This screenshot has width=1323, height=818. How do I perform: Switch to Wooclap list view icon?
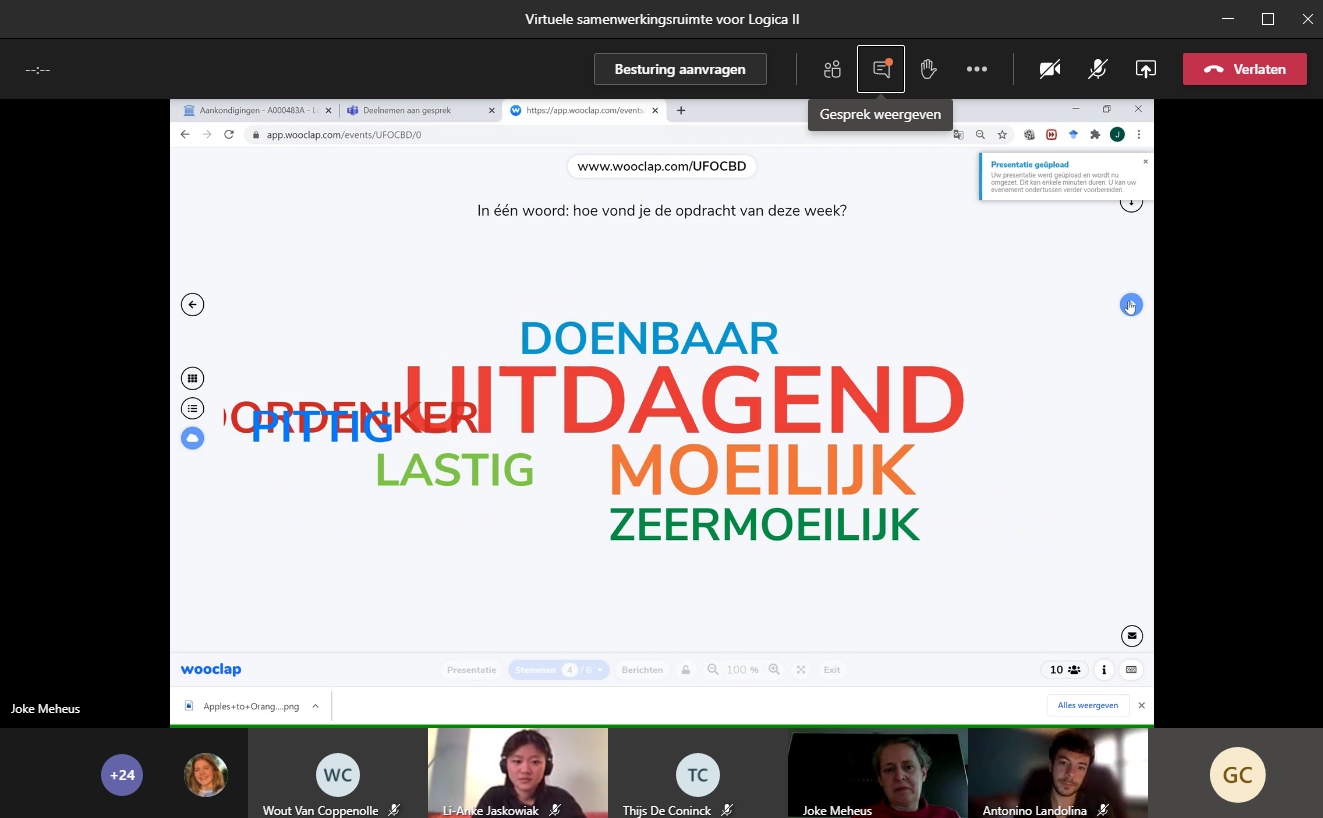(x=193, y=408)
